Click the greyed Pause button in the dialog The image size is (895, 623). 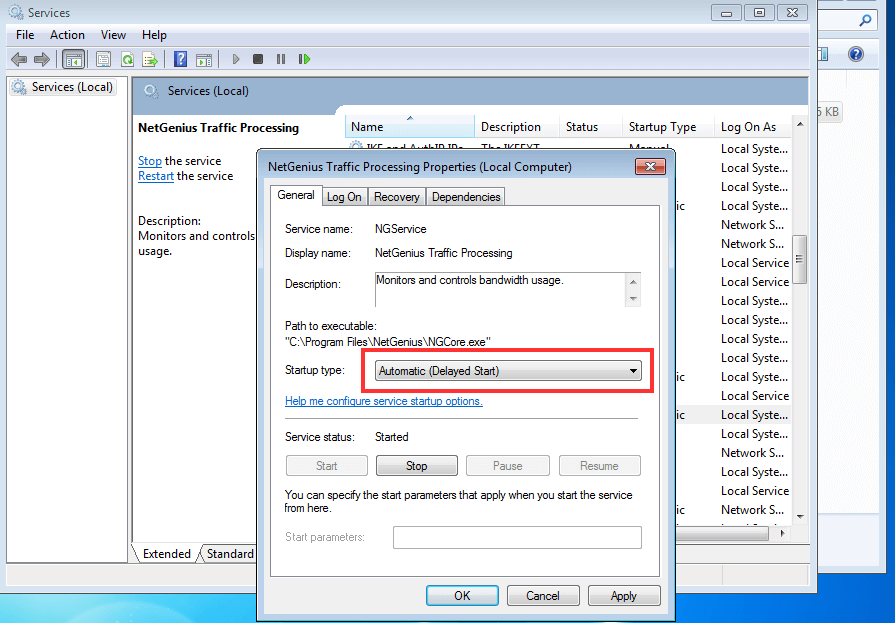[507, 465]
